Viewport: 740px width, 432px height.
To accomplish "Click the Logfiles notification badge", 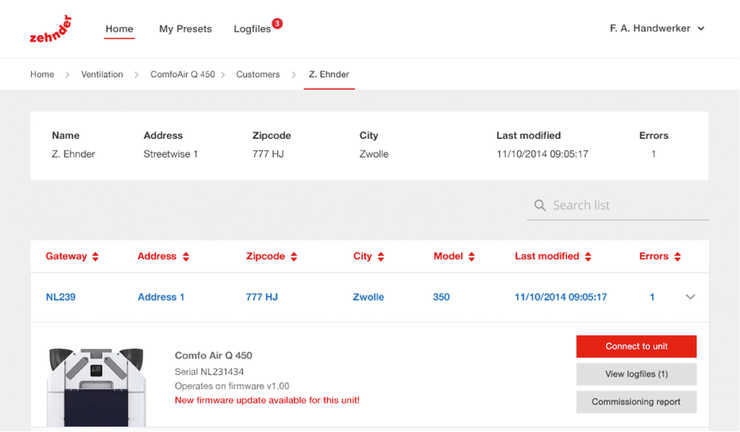I will coord(276,23).
